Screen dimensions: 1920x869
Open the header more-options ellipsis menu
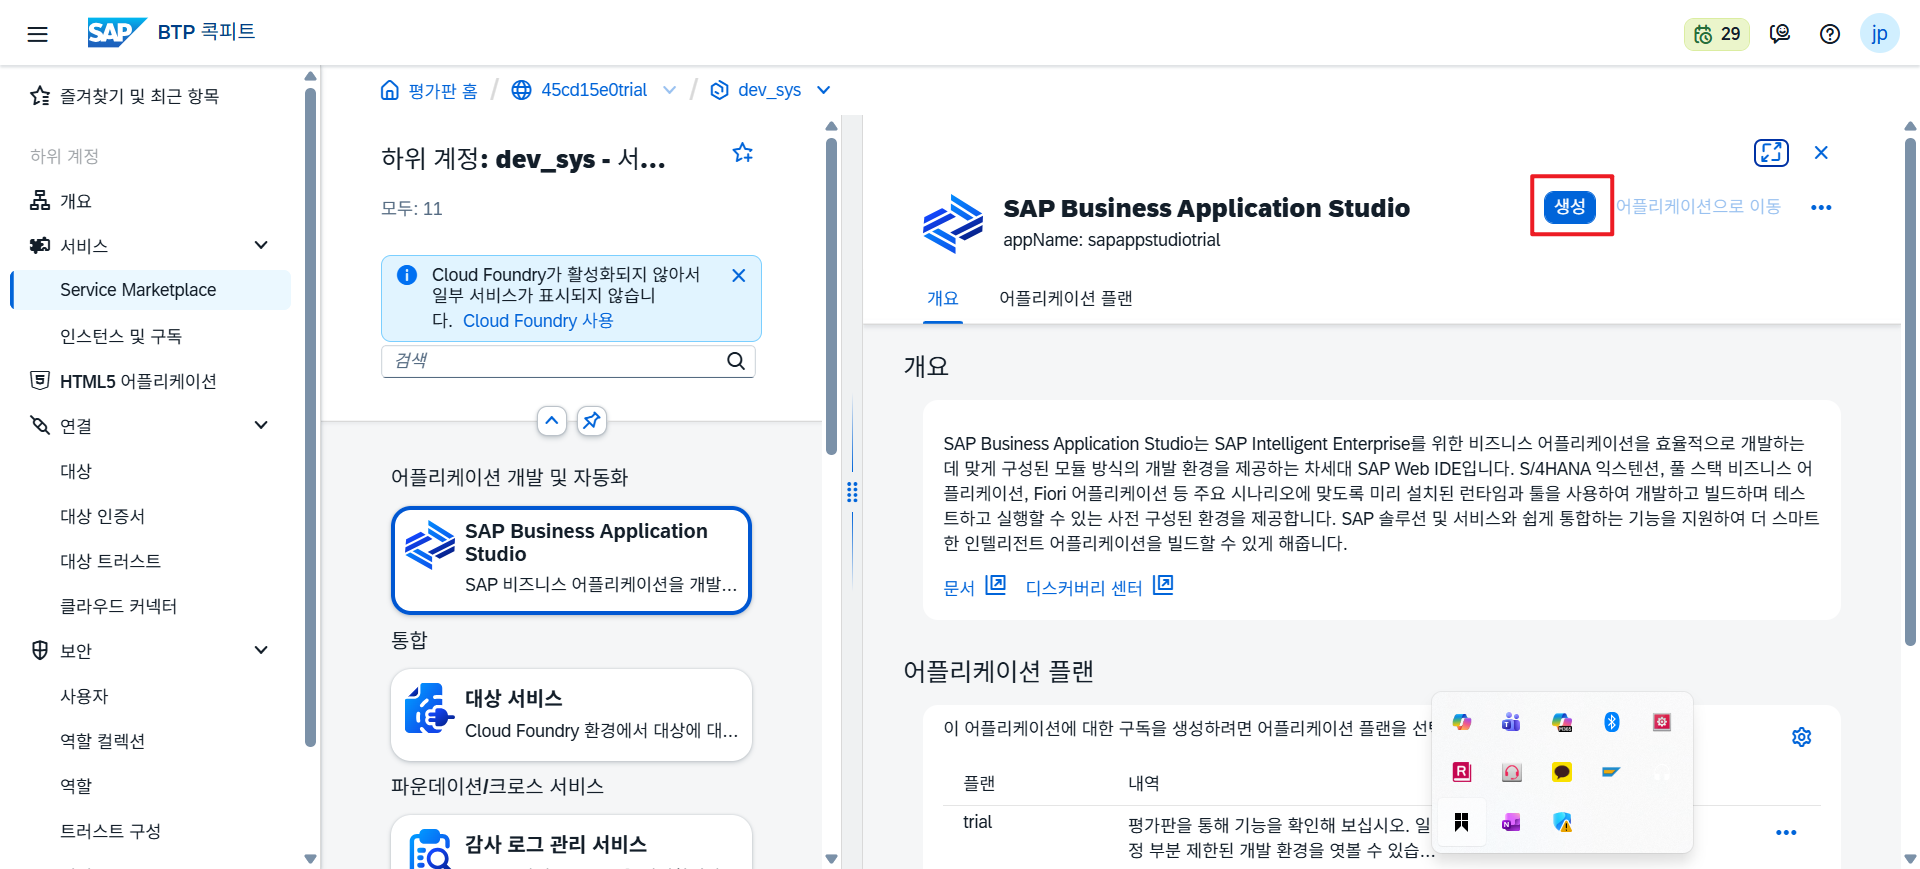[1821, 207]
